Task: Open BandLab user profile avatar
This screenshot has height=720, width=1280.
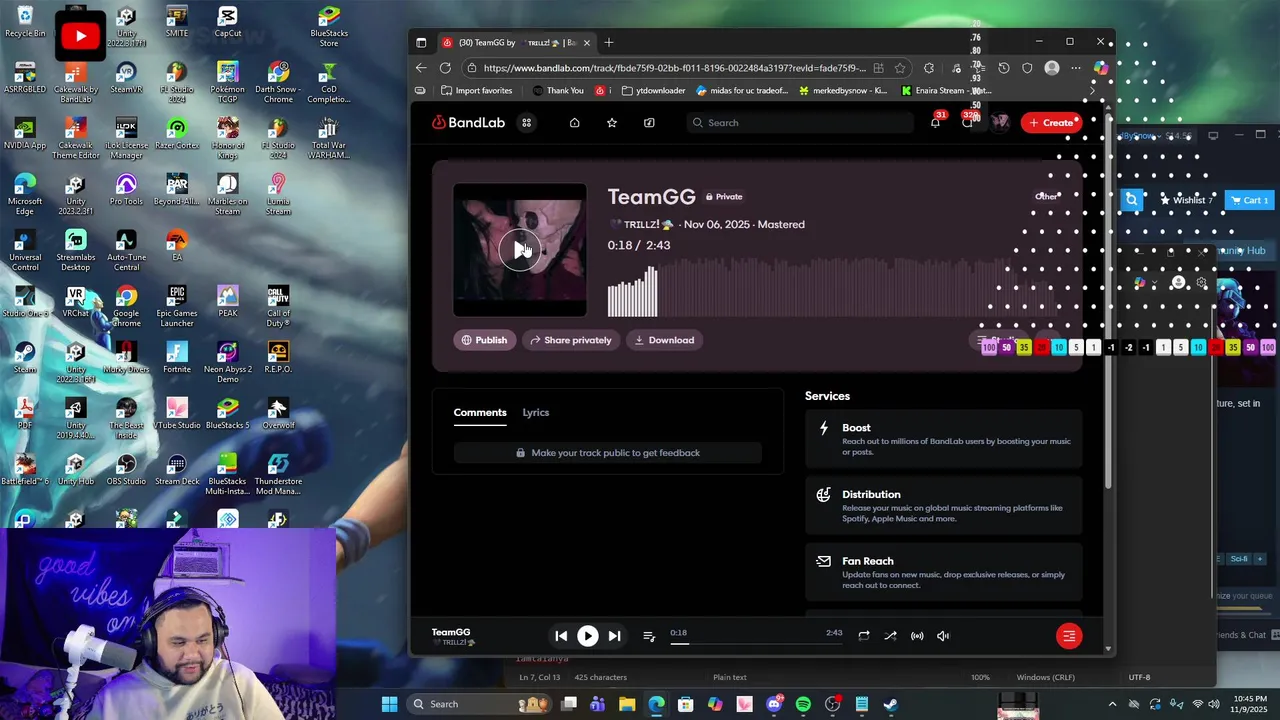Action: coord(999,122)
